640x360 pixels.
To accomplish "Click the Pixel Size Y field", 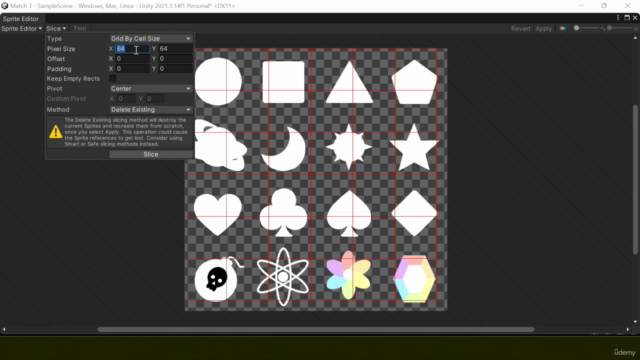I will pos(176,49).
